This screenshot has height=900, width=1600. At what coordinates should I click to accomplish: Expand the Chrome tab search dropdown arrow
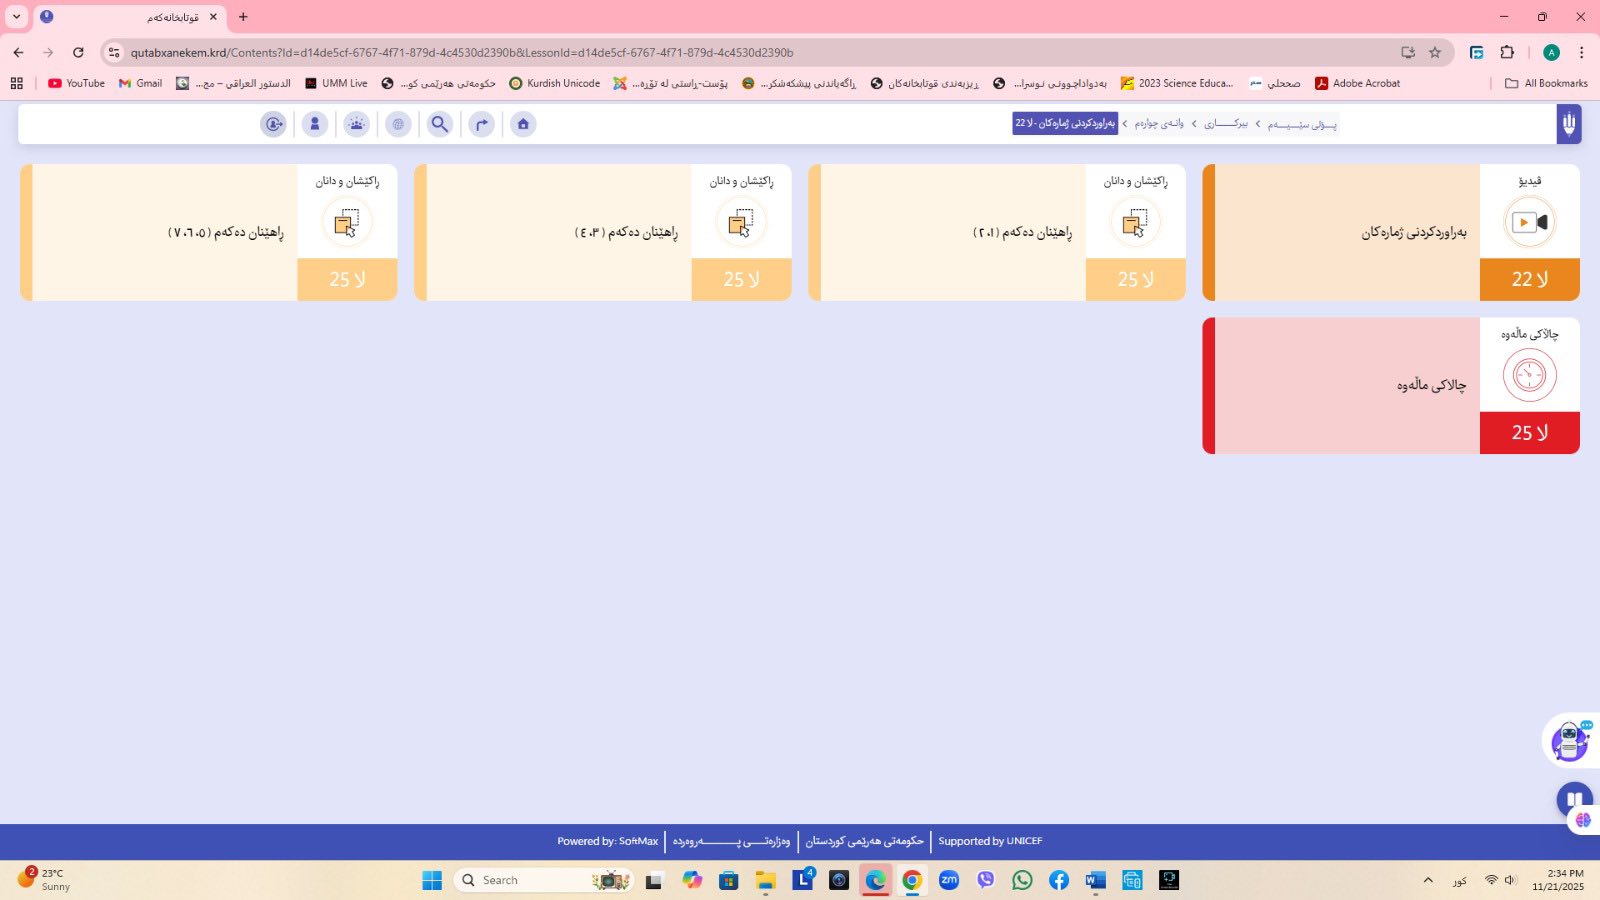[16, 17]
